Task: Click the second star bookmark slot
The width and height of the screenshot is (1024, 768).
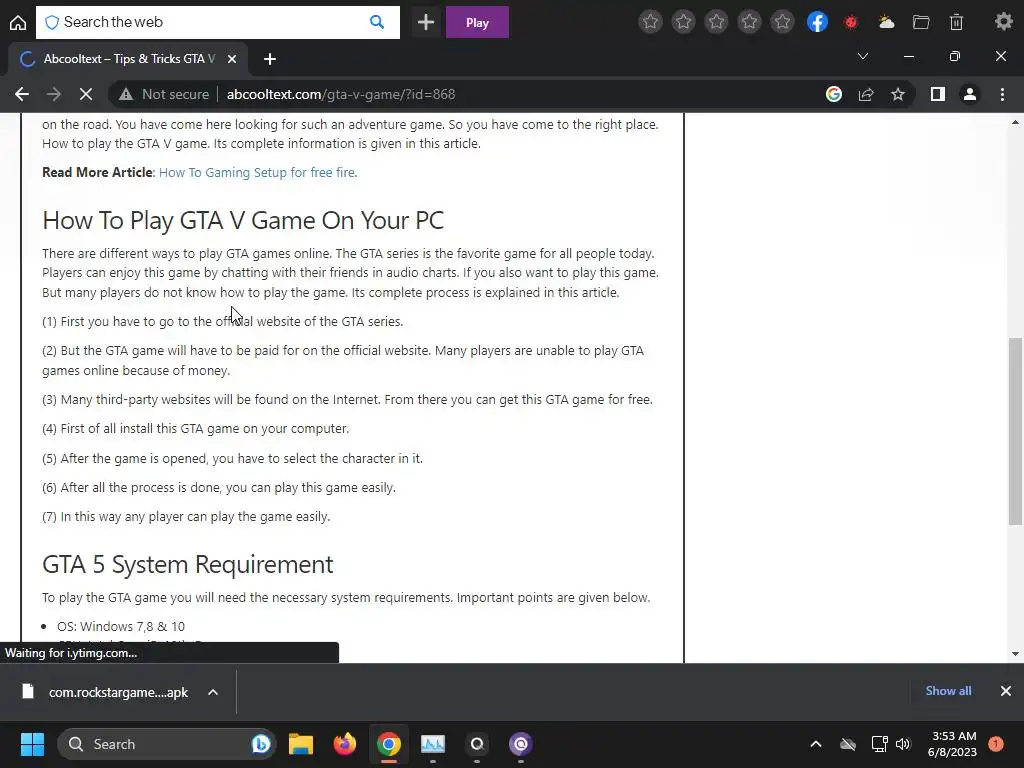Action: [x=684, y=22]
